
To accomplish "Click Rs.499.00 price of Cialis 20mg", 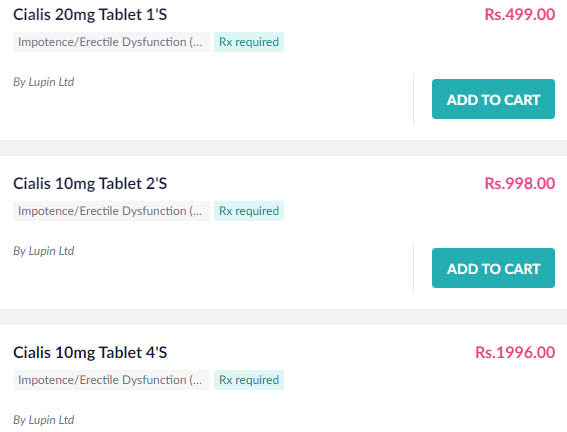I will 520,14.
